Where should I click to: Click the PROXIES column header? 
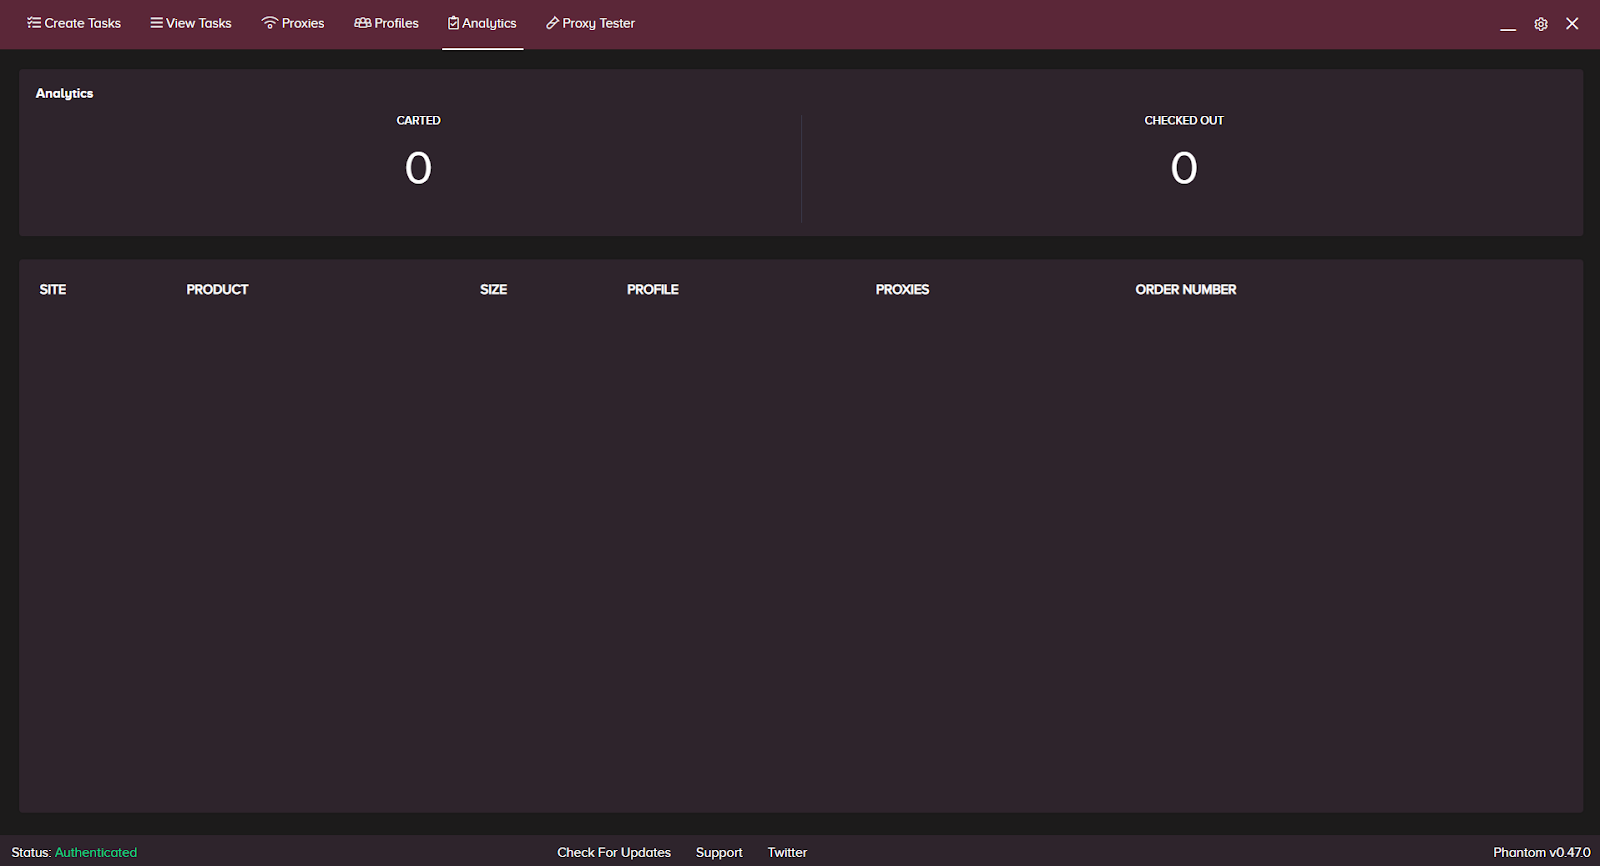click(902, 289)
